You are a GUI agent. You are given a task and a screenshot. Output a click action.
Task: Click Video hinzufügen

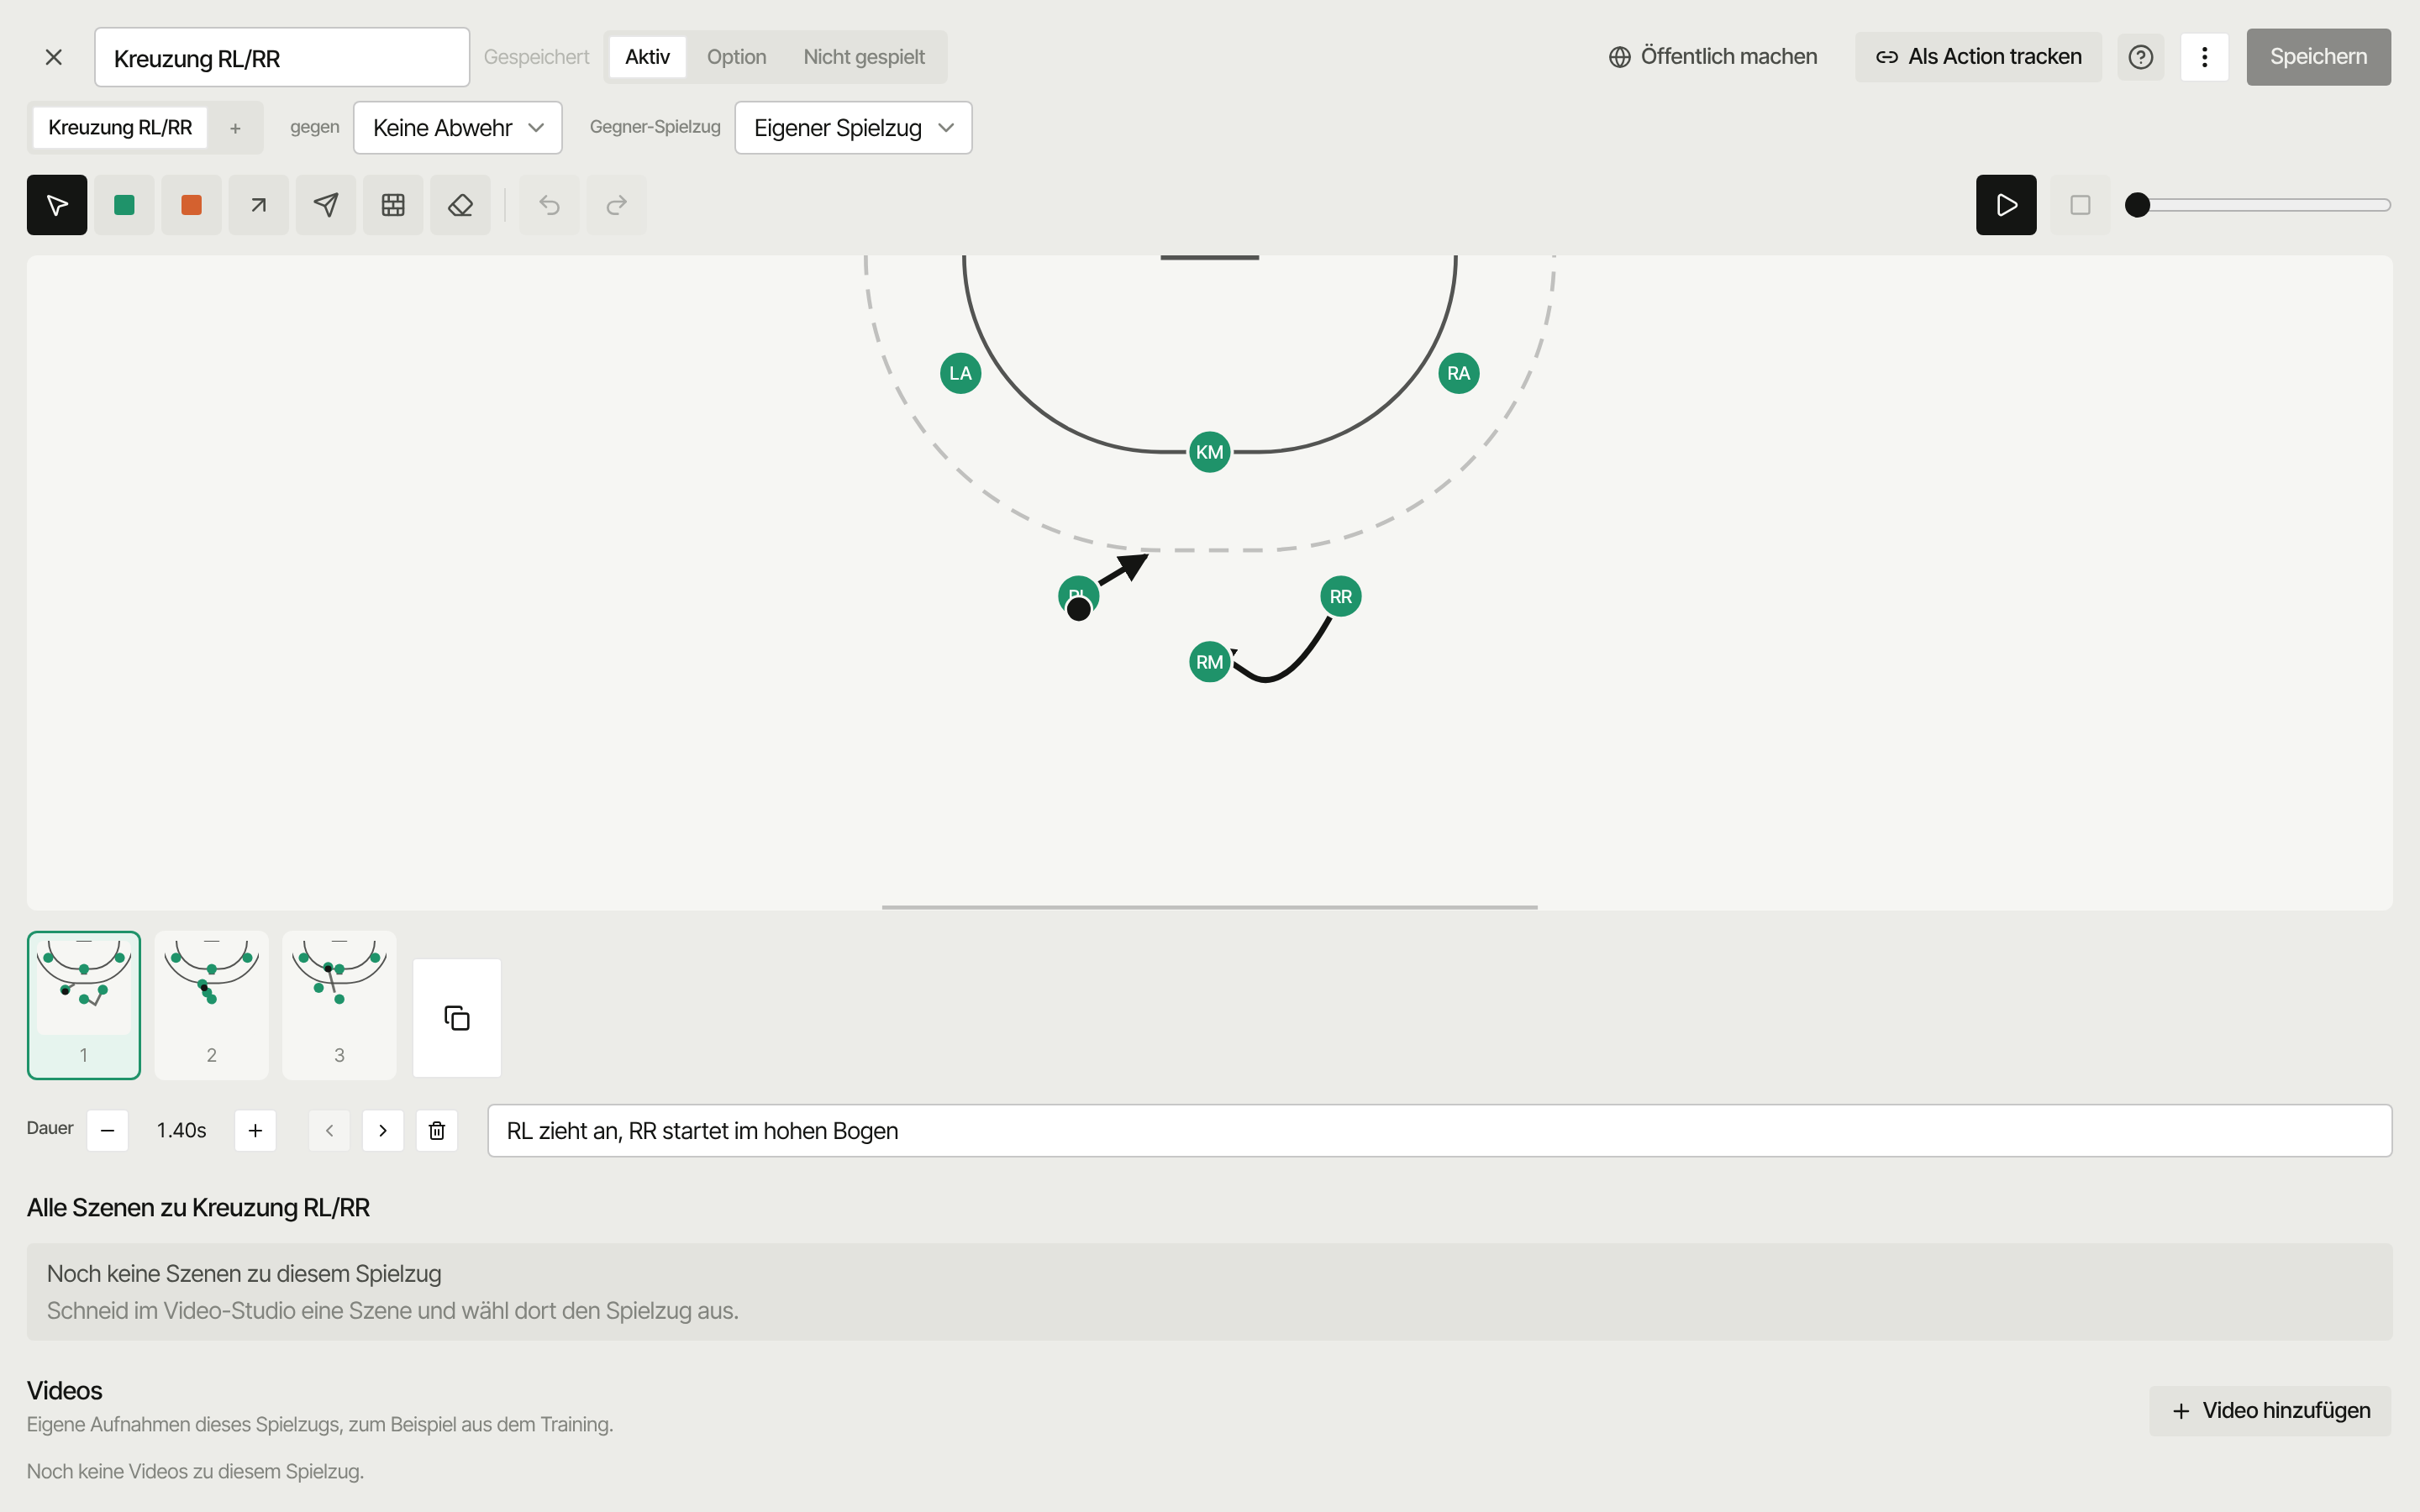point(2270,1411)
